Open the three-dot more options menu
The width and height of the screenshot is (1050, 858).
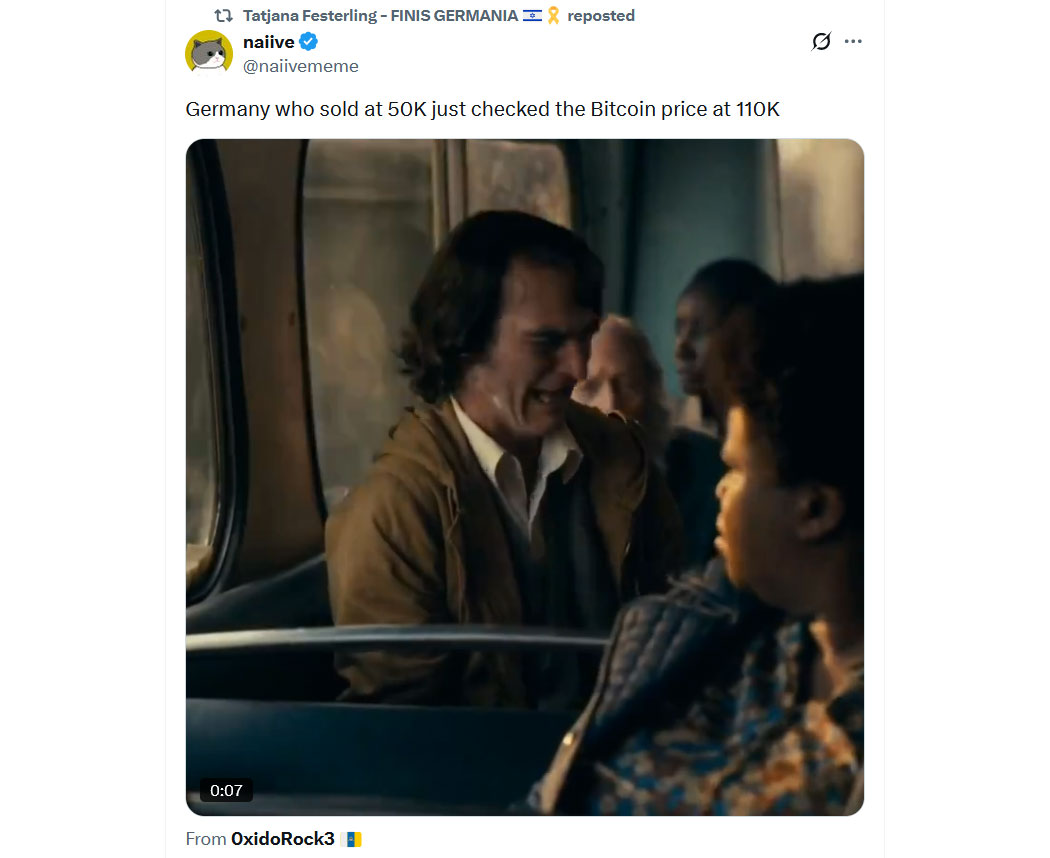pos(853,42)
